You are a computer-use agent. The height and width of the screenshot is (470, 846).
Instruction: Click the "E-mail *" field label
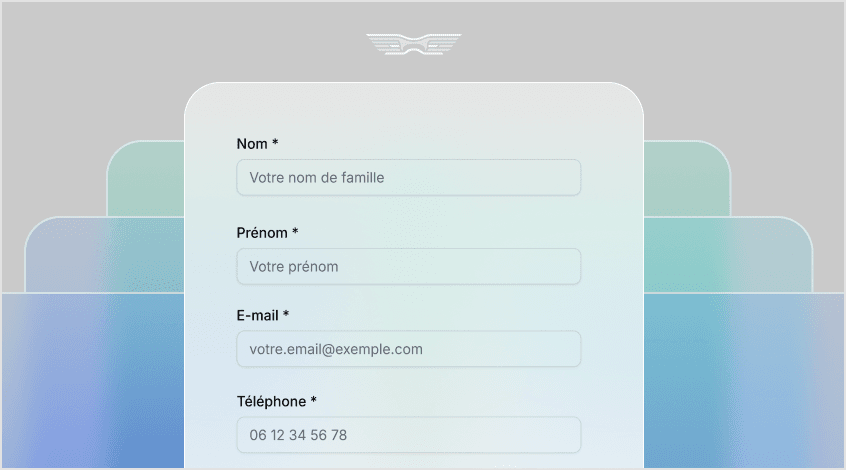point(262,315)
